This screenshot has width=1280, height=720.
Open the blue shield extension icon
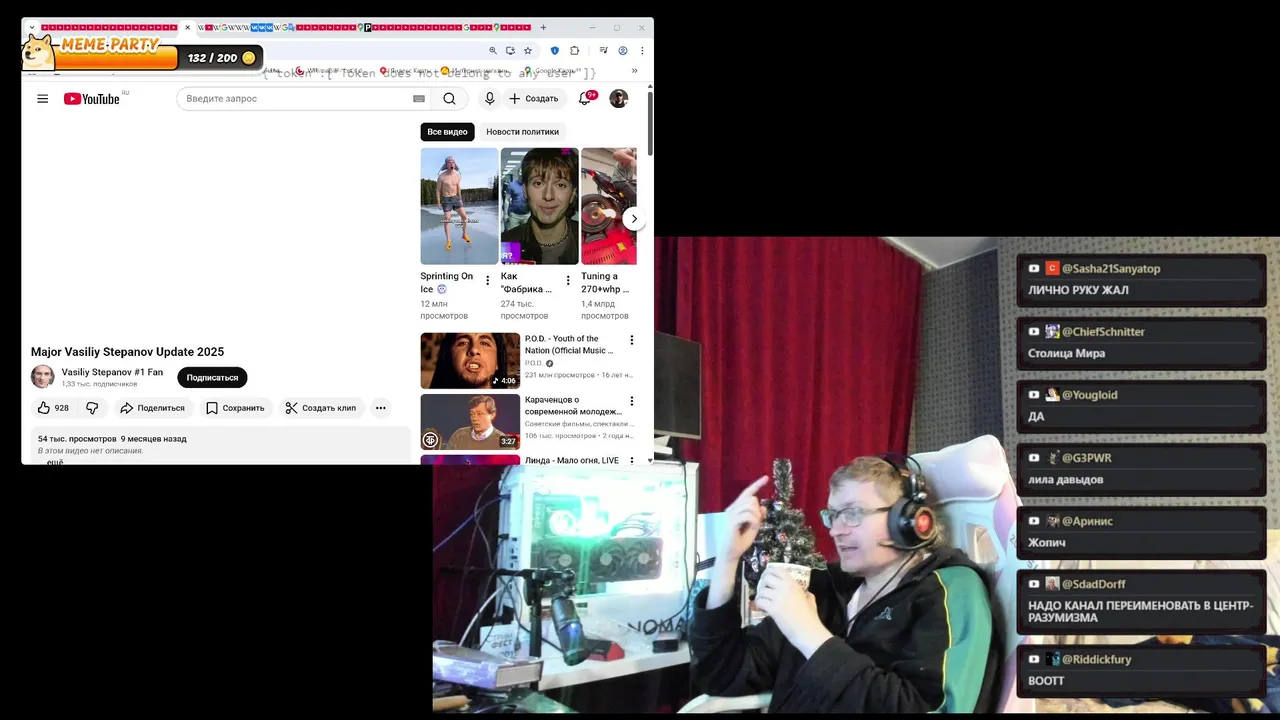coord(555,50)
